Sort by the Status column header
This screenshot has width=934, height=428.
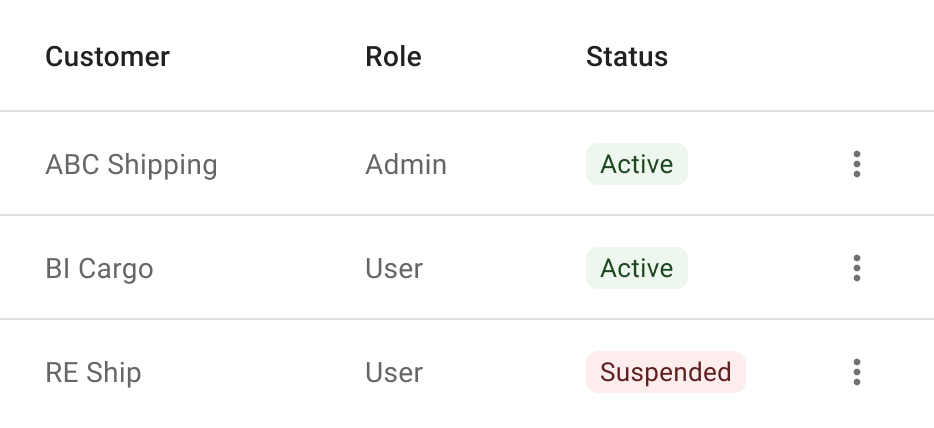click(627, 57)
